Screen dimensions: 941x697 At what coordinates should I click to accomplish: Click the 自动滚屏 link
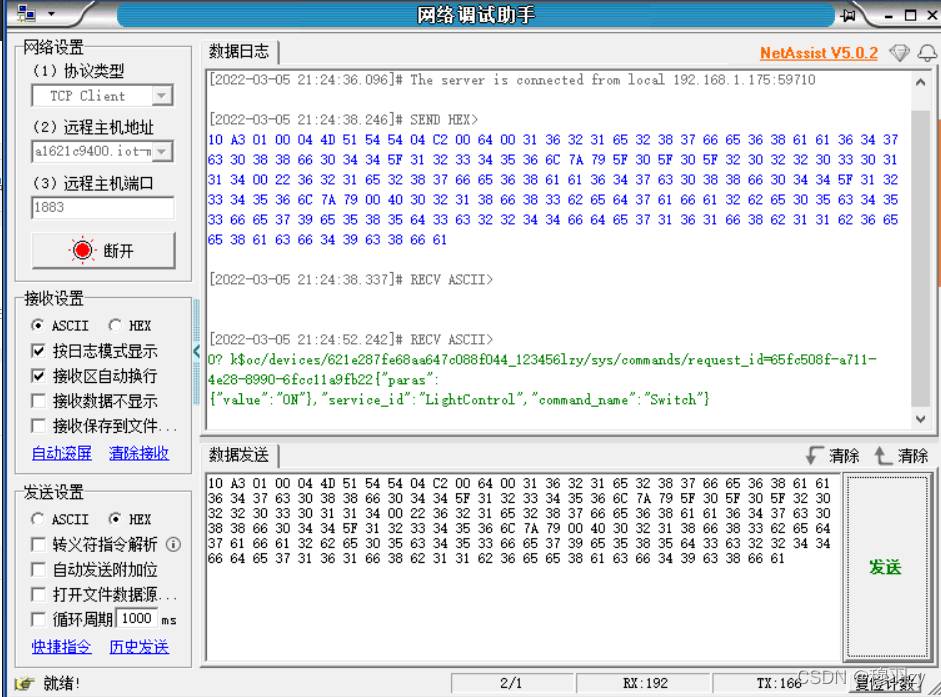pyautogui.click(x=62, y=453)
